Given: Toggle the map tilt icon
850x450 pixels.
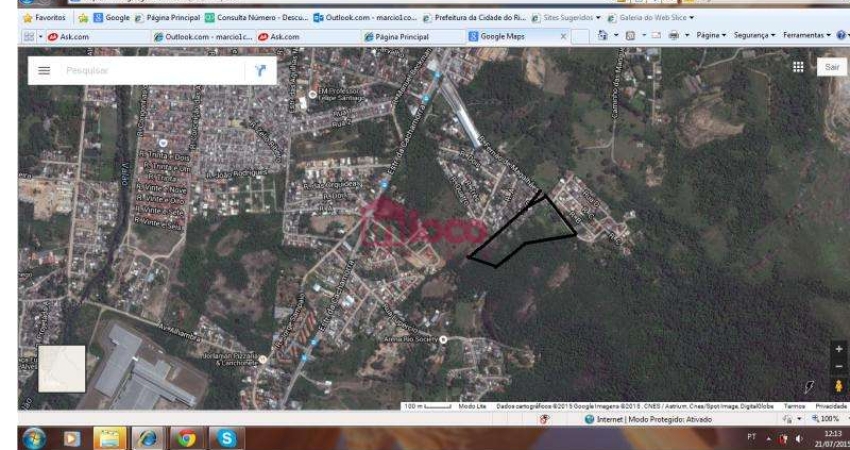Looking at the screenshot, I should coord(809,387).
